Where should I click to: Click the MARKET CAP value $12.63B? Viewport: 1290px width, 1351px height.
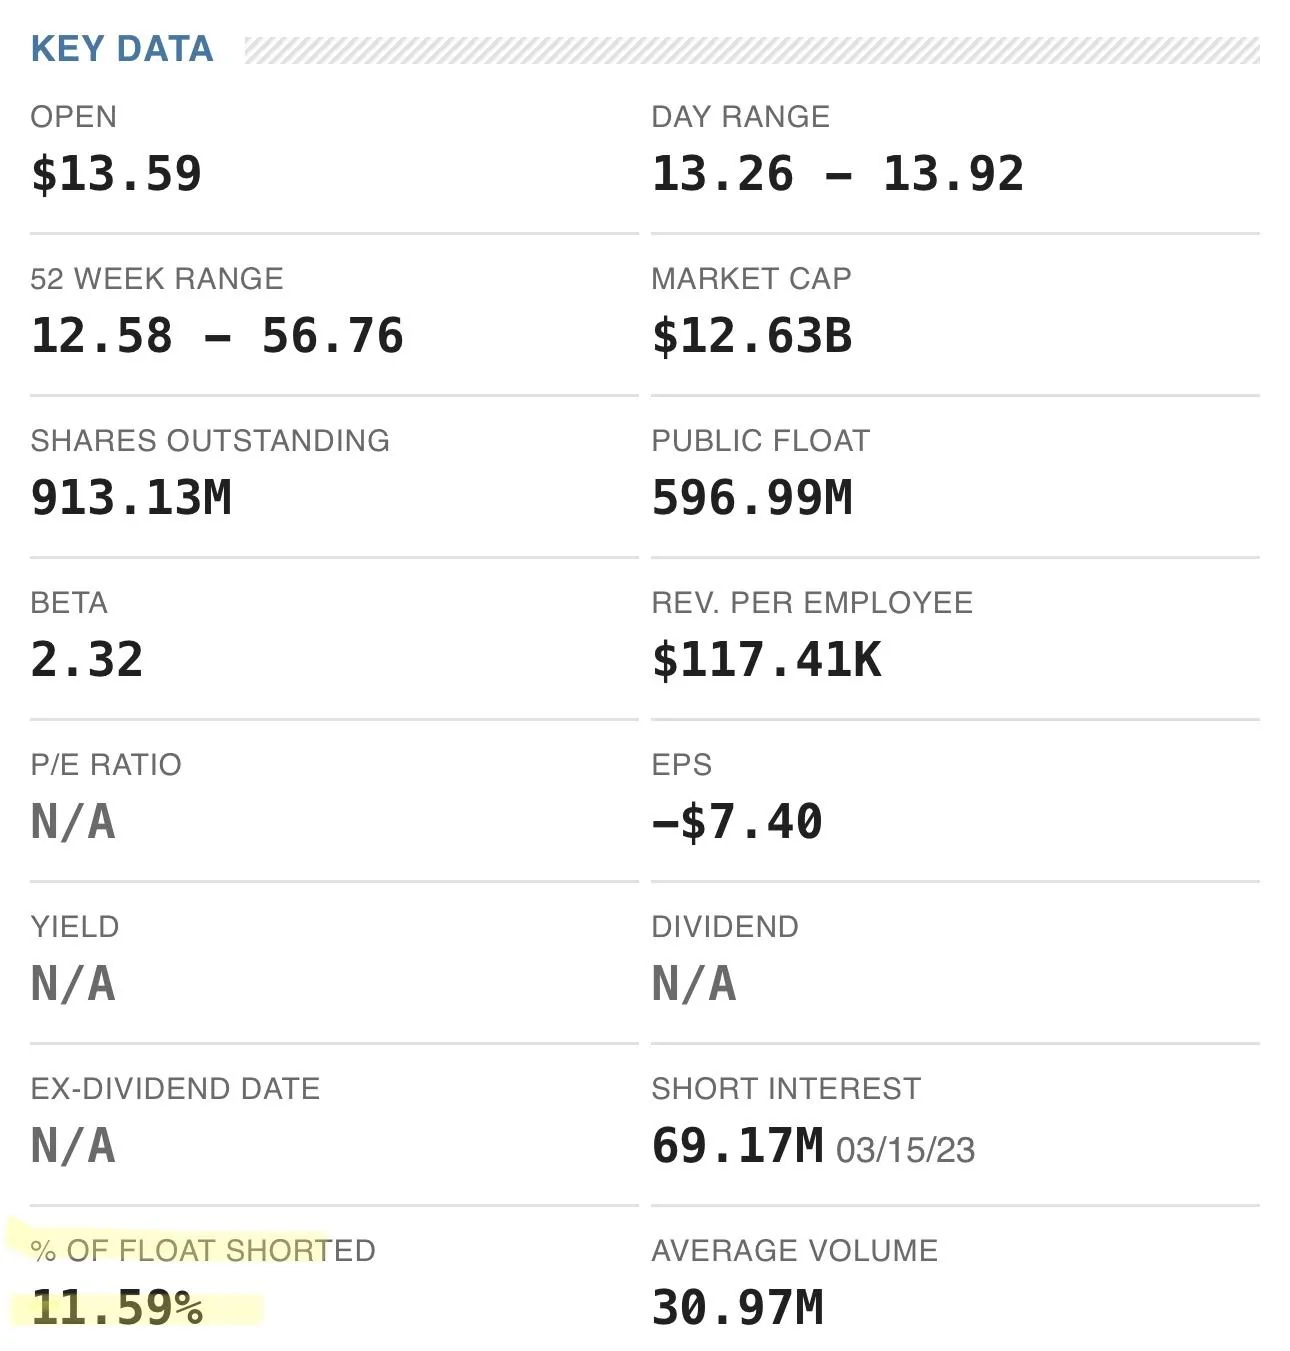752,336
